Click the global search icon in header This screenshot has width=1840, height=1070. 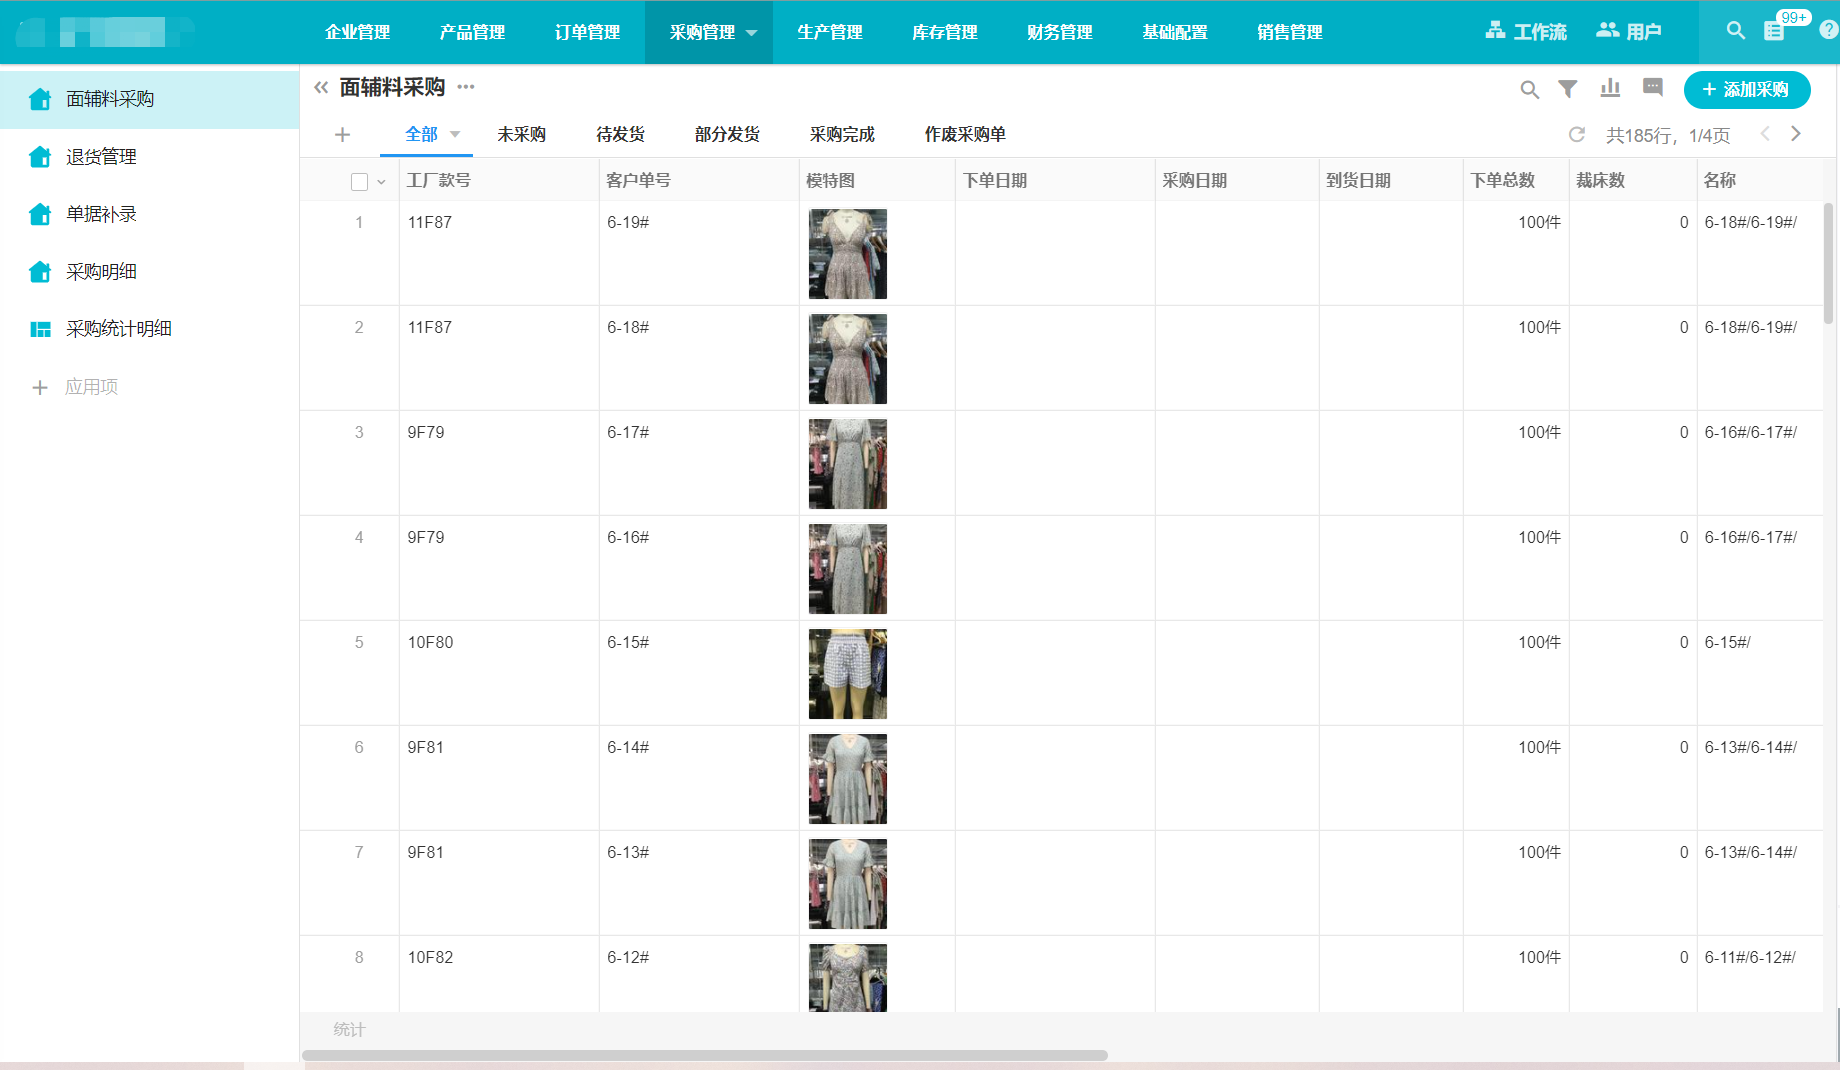pos(1736,31)
